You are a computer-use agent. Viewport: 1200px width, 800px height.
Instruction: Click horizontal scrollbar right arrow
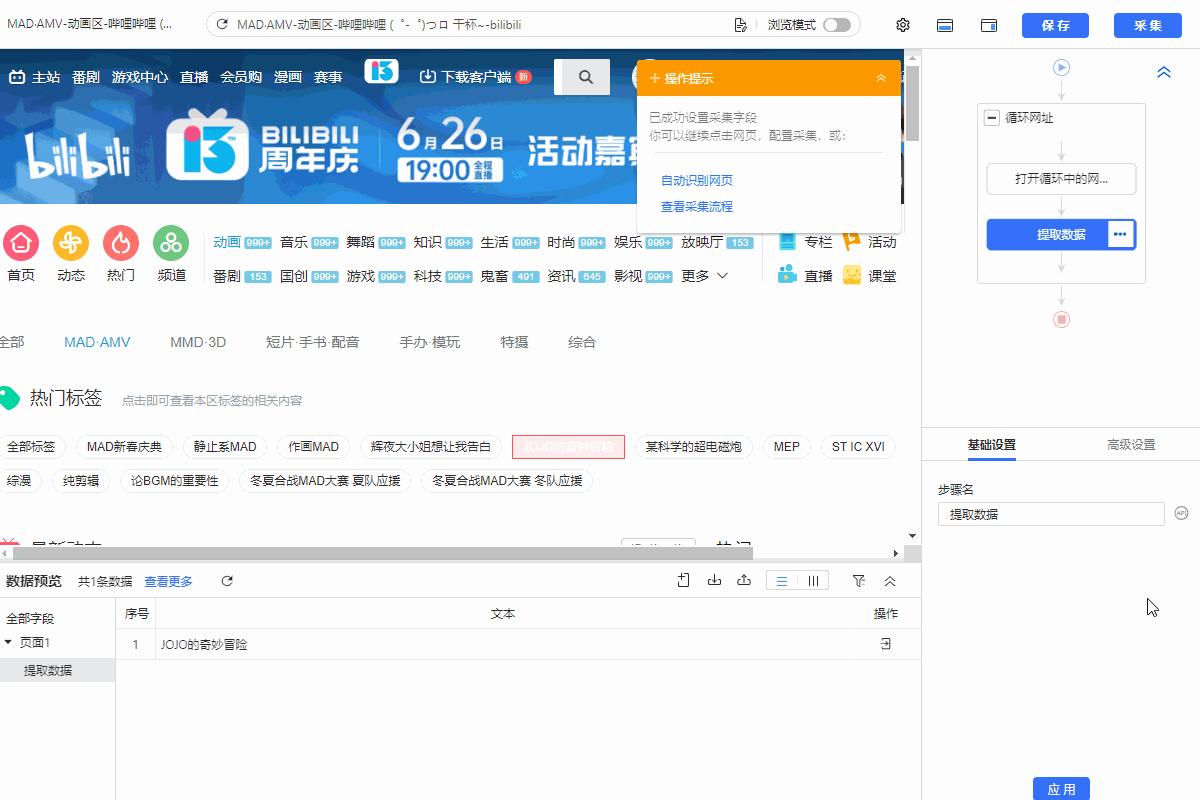[x=896, y=553]
